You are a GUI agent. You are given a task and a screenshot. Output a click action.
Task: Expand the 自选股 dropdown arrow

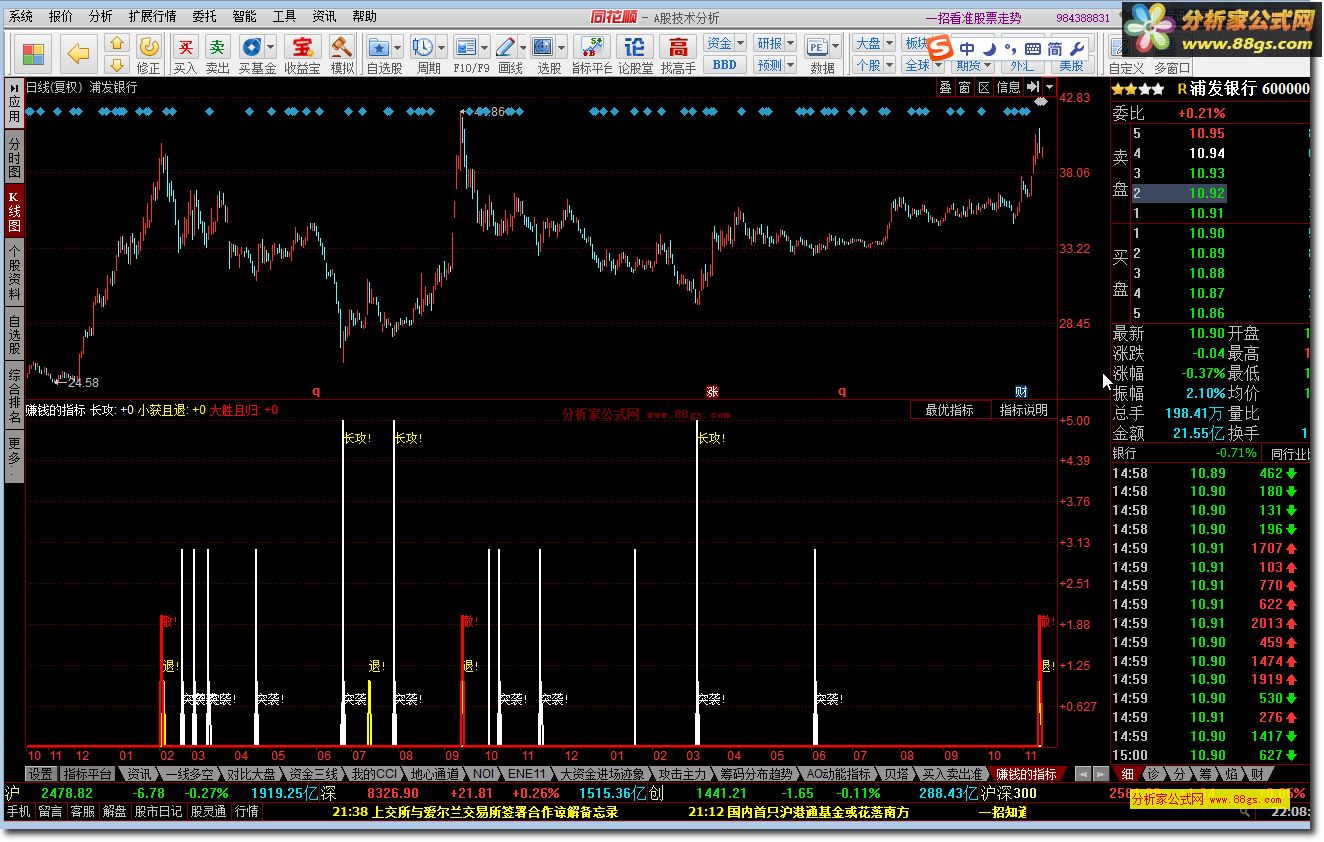(x=398, y=47)
